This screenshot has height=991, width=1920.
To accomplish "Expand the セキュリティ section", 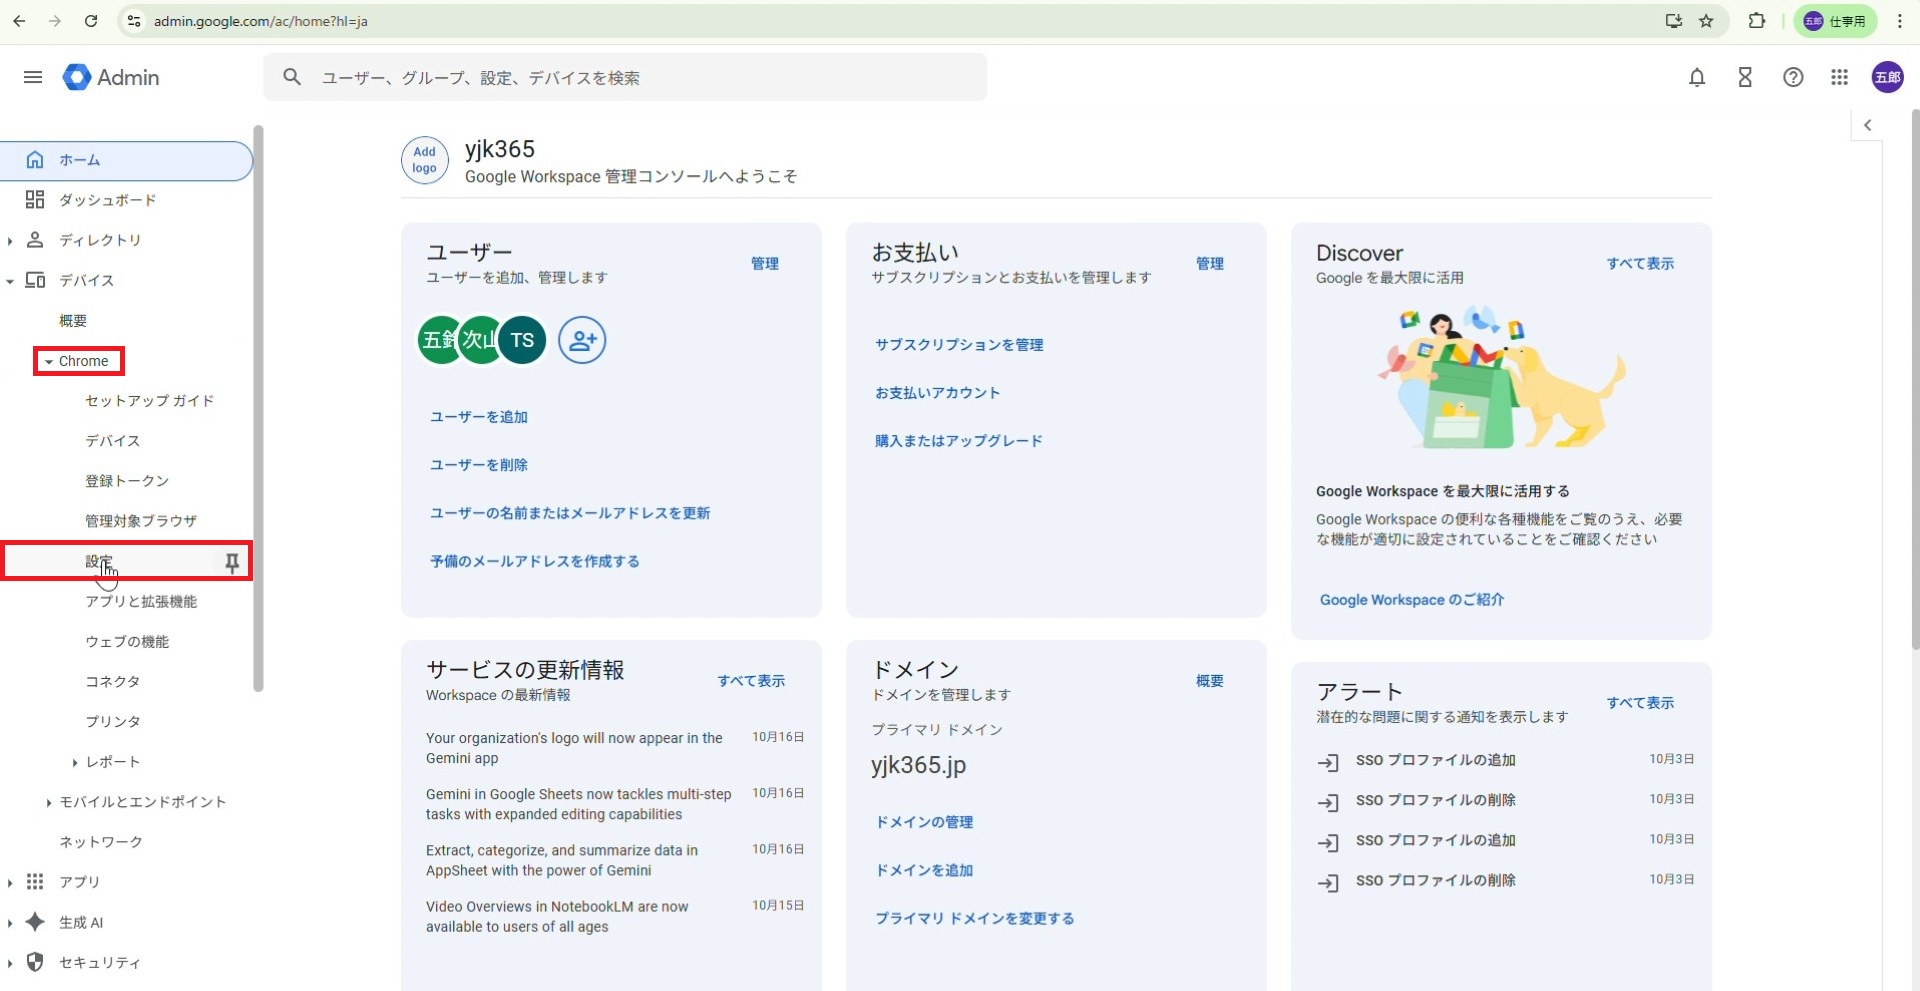I will point(10,963).
